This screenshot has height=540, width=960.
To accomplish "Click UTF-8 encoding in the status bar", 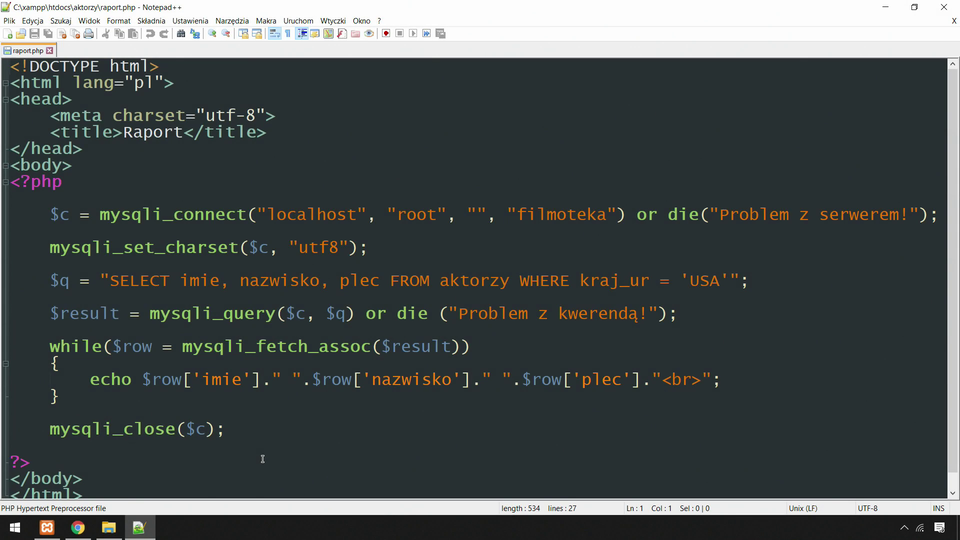I will click(867, 508).
